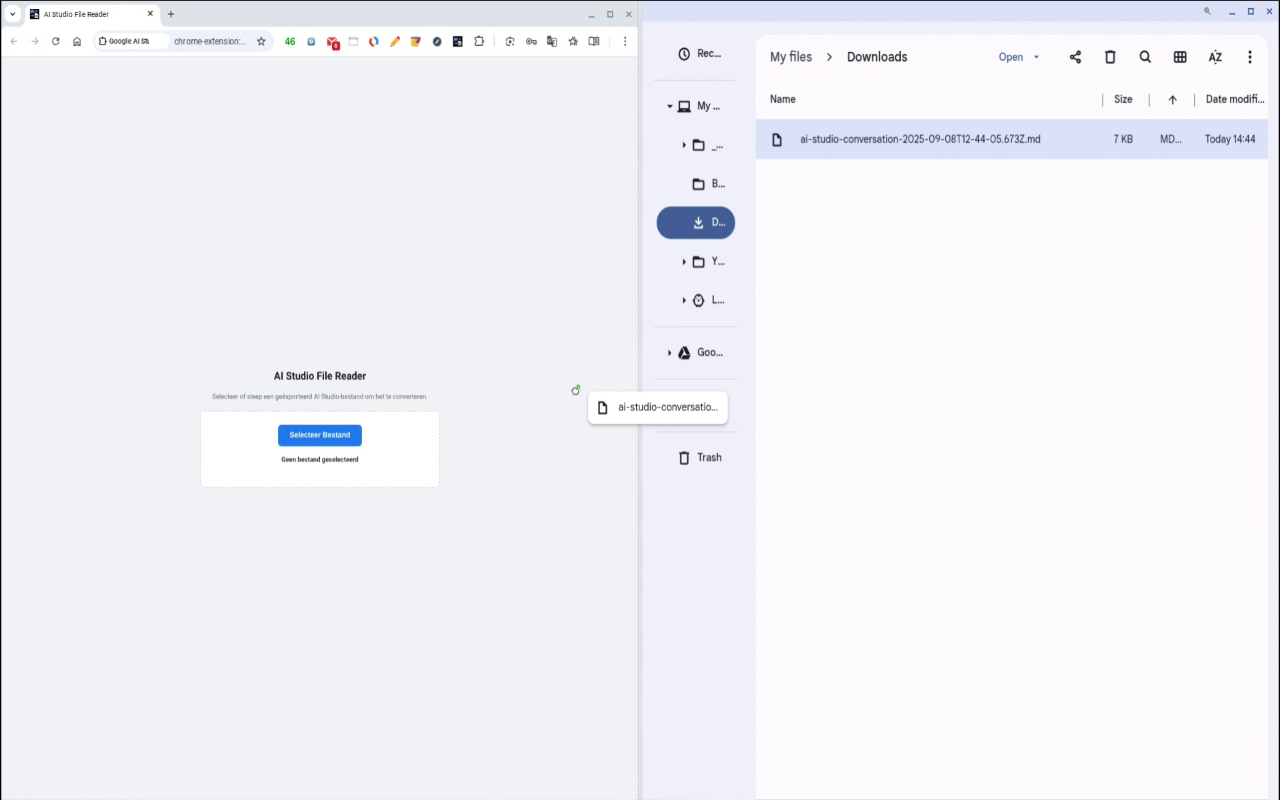Open the reading mode side panel icon
1280x800 pixels.
(x=594, y=41)
